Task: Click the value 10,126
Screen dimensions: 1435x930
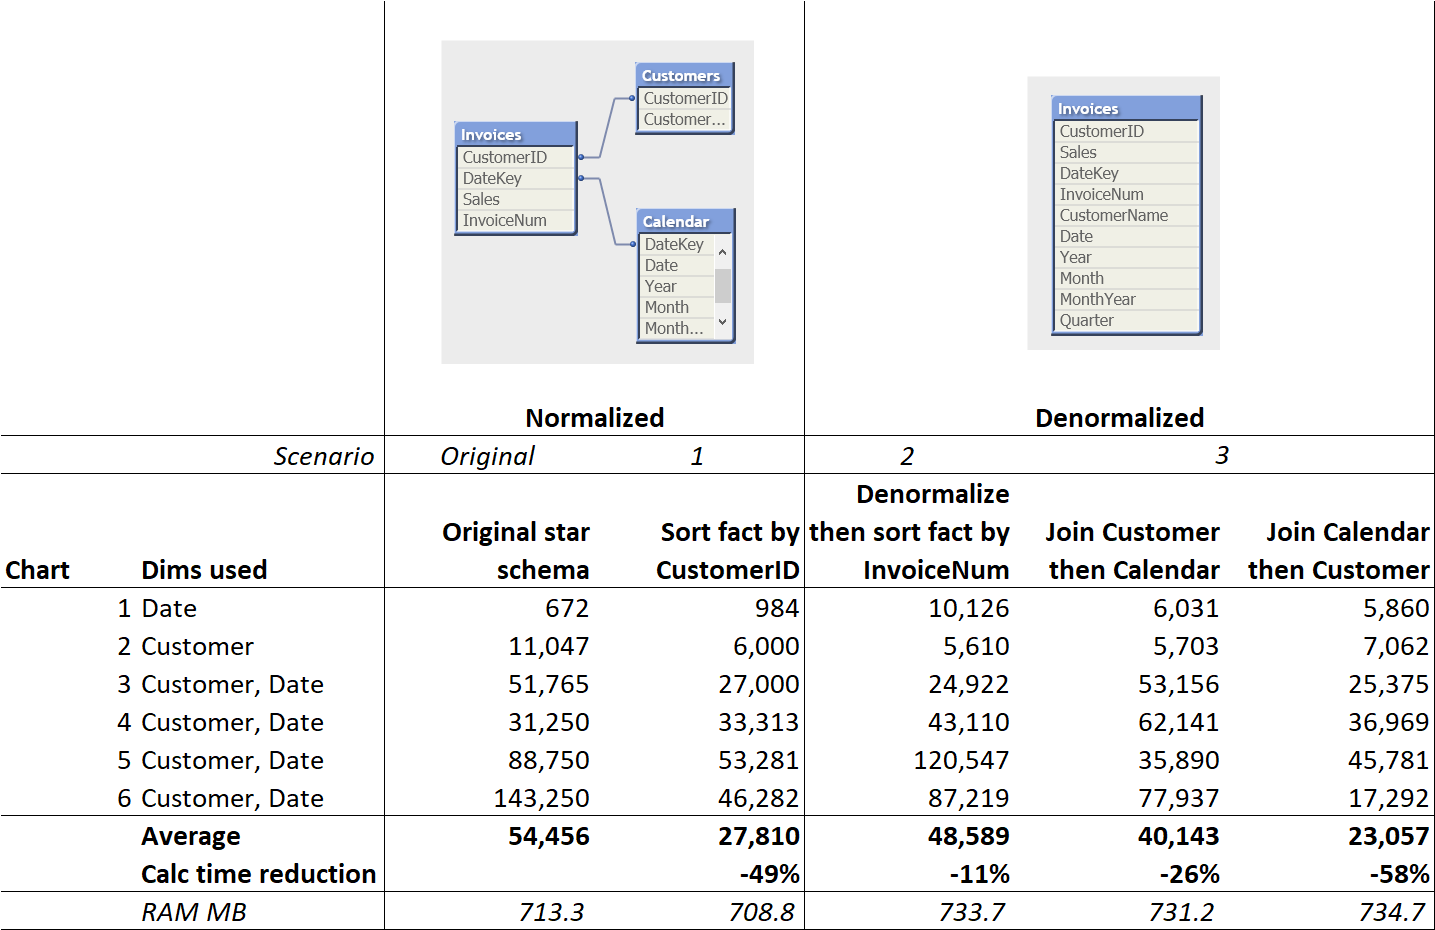Action: click(x=969, y=608)
